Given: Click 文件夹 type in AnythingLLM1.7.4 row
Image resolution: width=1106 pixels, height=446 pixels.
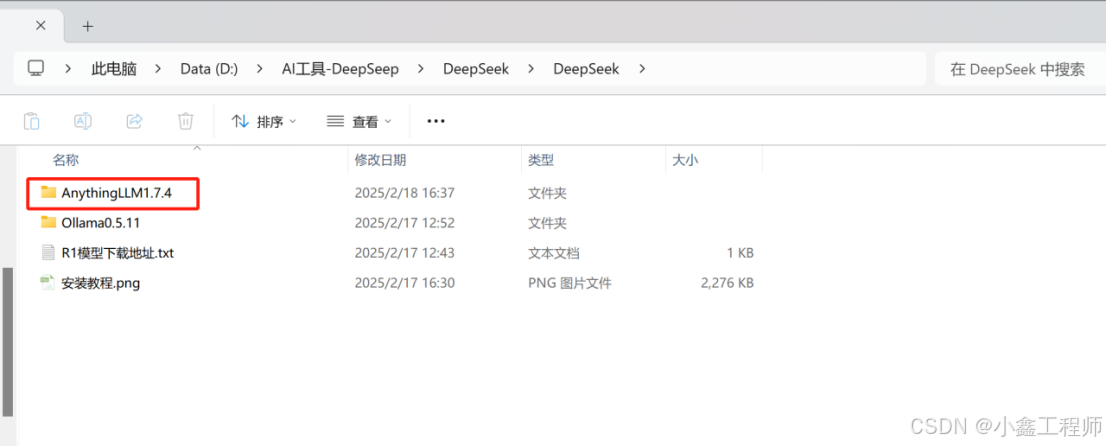Looking at the screenshot, I should [x=547, y=192].
